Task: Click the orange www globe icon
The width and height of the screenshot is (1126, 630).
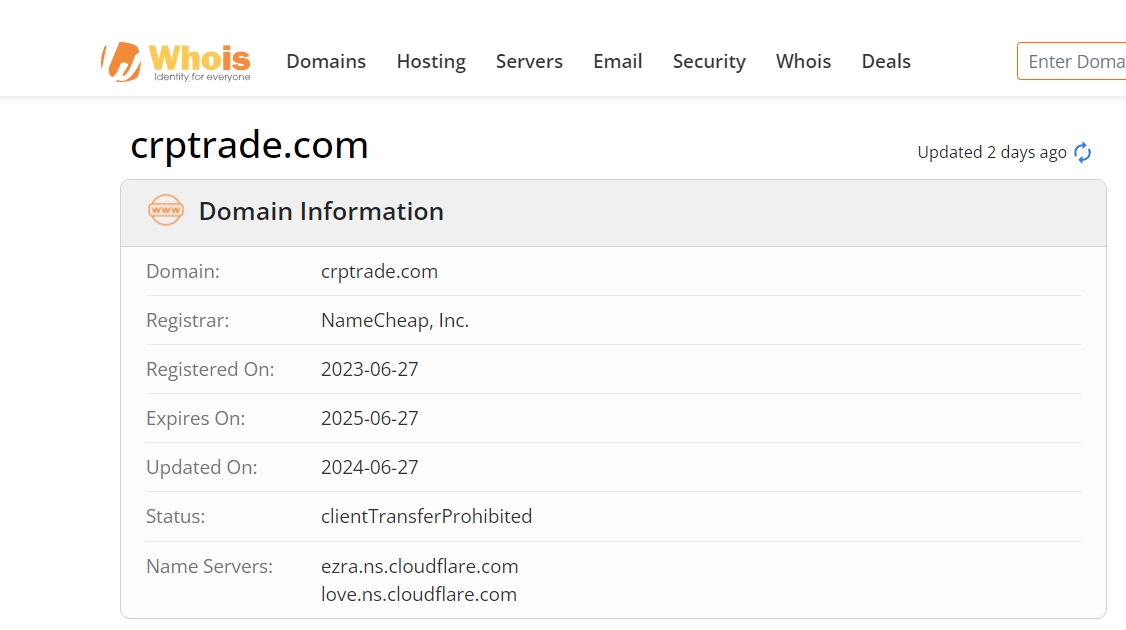Action: [x=165, y=211]
